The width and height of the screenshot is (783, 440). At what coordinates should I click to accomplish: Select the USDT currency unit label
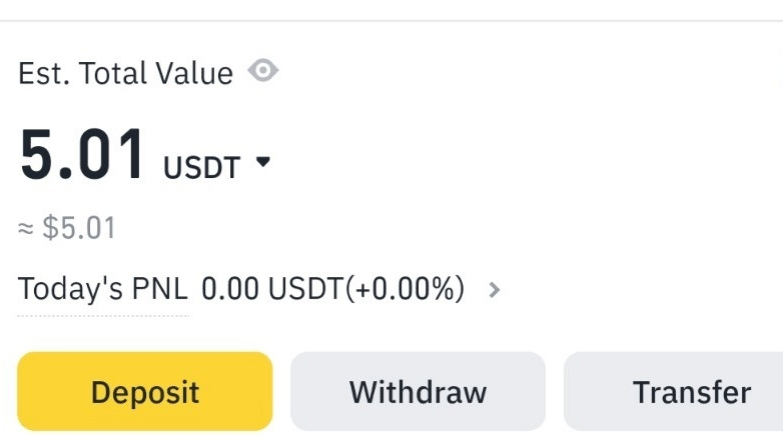pos(202,167)
